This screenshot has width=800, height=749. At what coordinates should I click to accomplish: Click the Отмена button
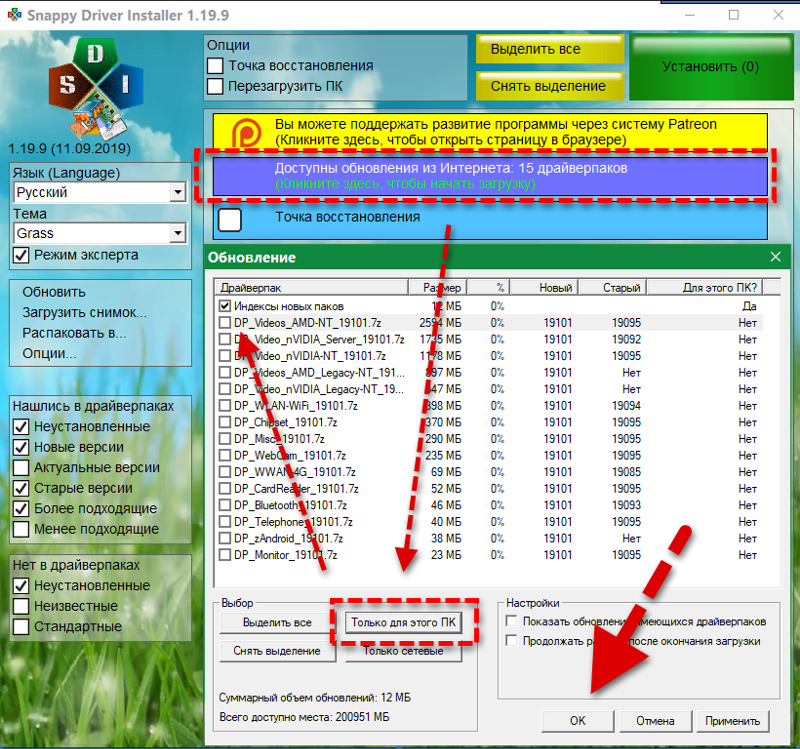coord(655,721)
